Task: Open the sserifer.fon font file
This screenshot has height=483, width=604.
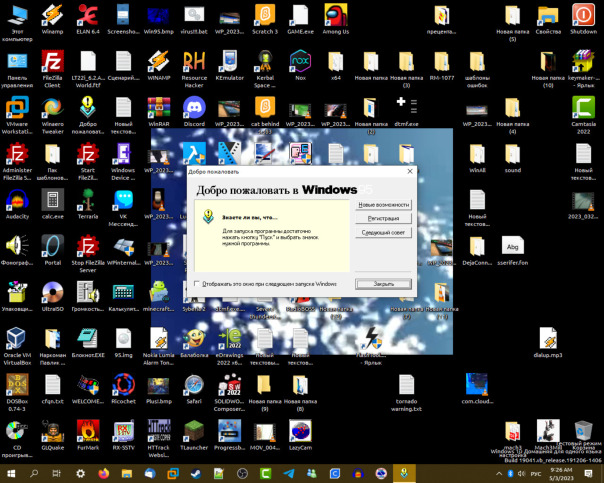Action: coord(512,250)
